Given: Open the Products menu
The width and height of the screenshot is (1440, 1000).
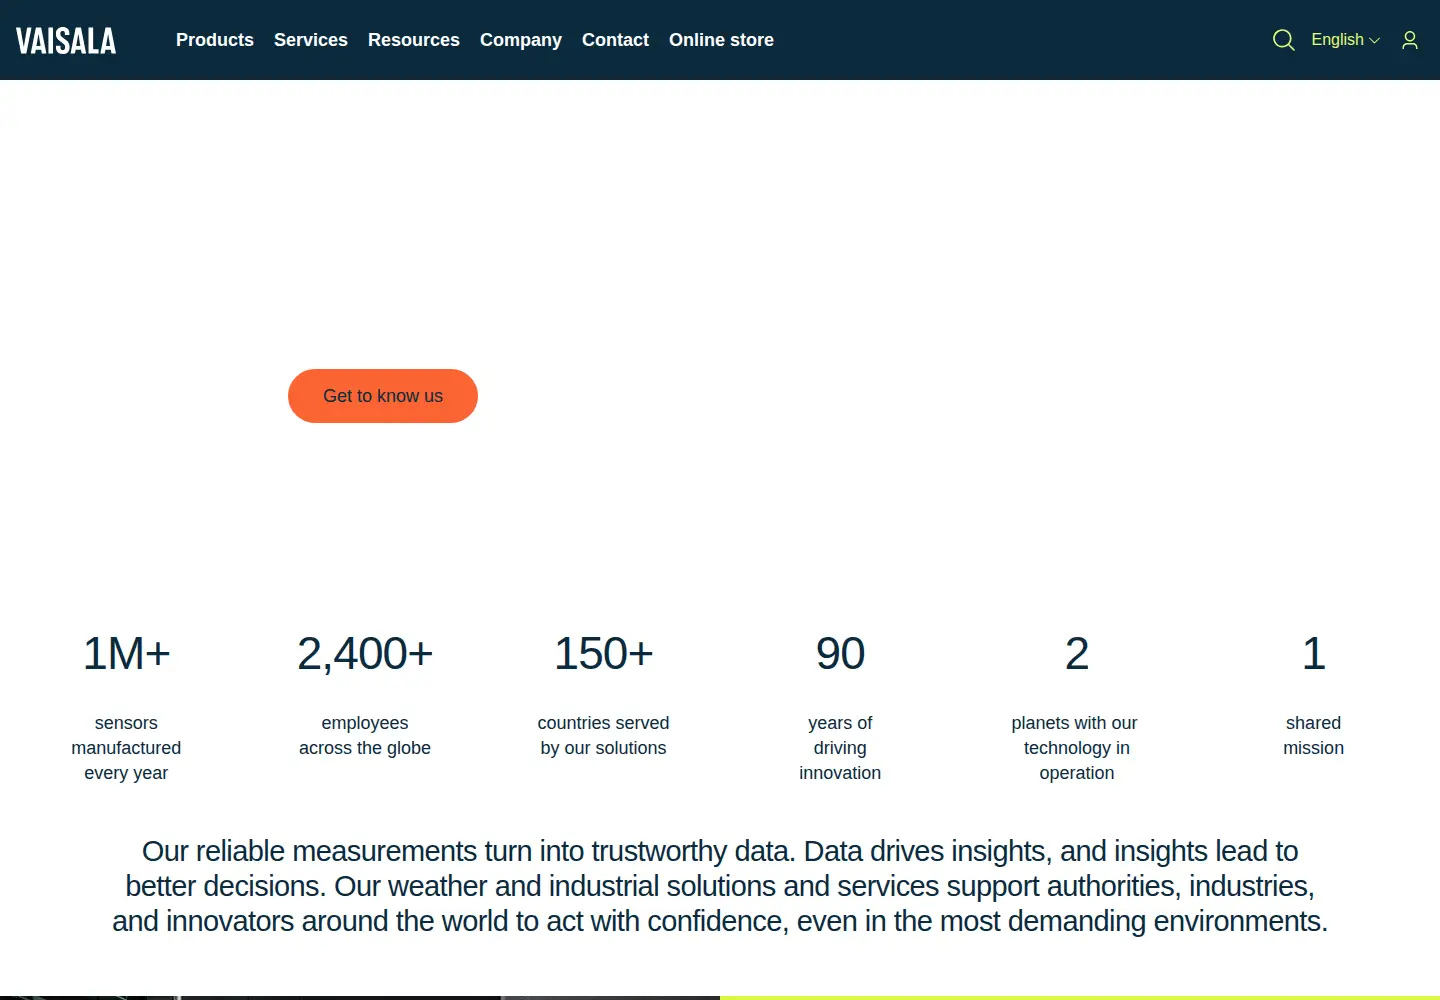Looking at the screenshot, I should (215, 40).
